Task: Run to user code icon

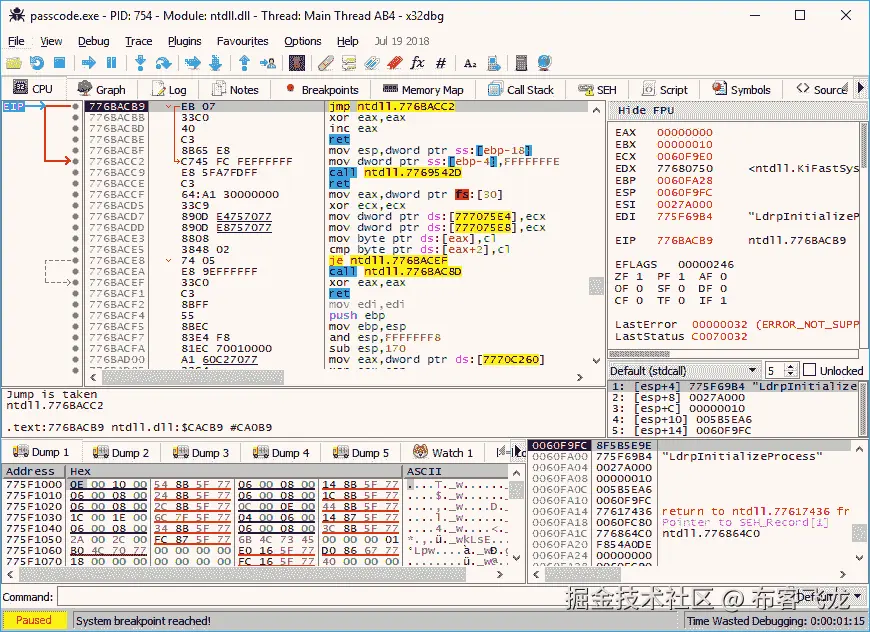Action: (268, 63)
